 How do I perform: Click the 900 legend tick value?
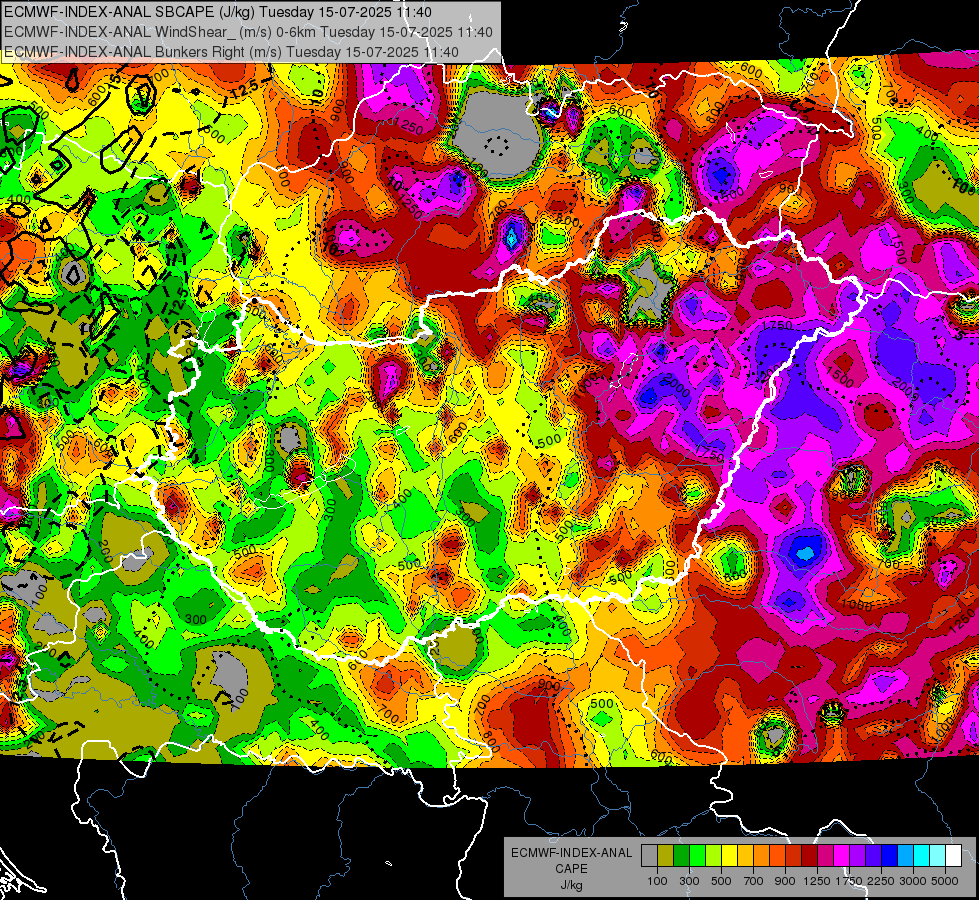(x=785, y=881)
